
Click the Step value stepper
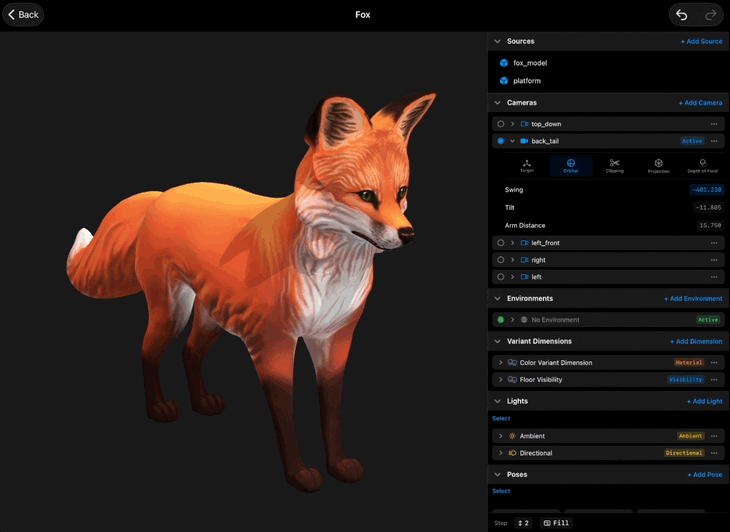coord(523,523)
